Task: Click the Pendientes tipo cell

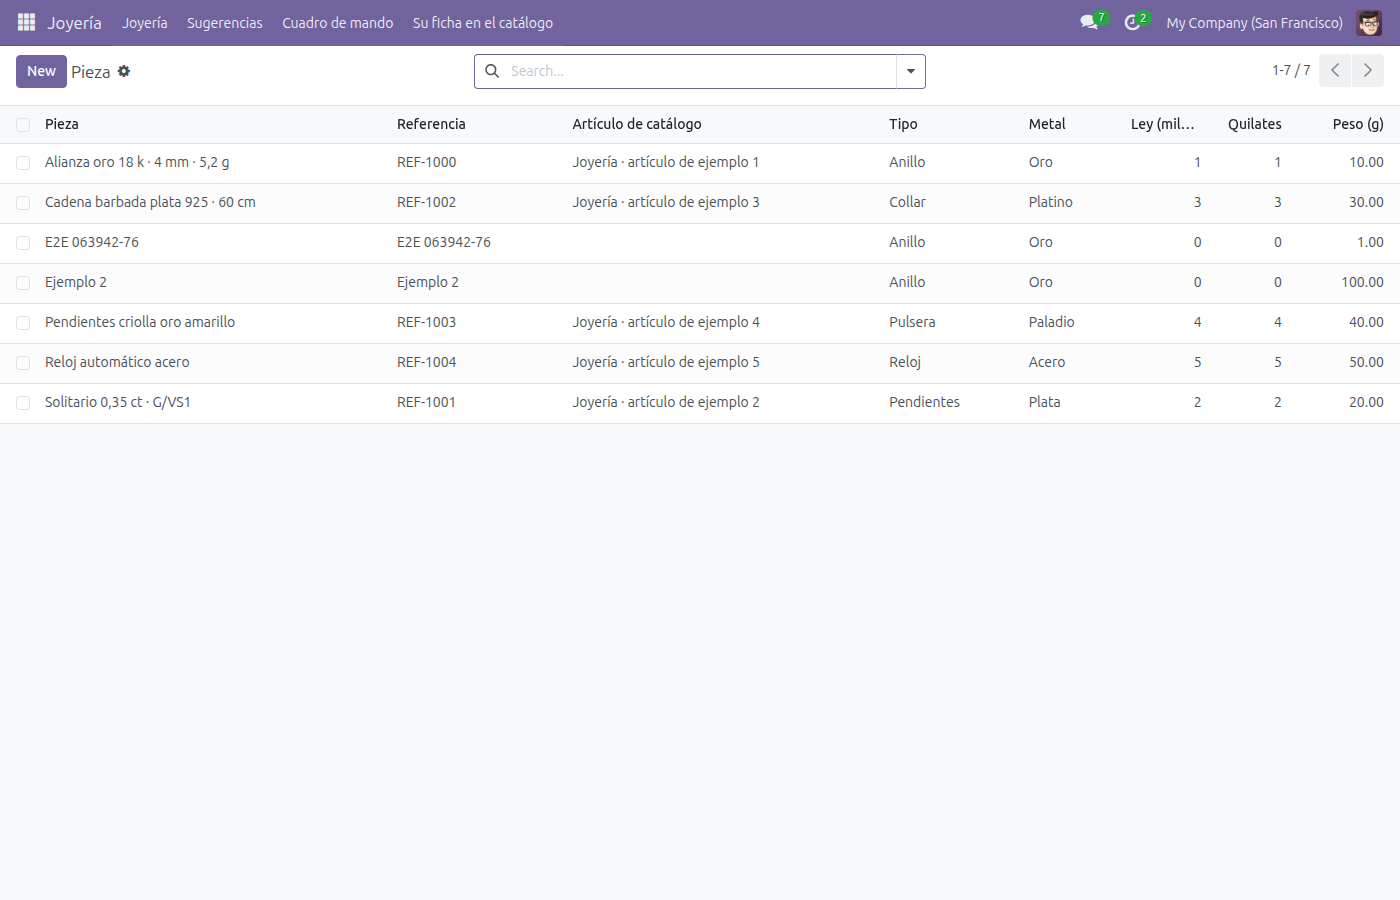Action: 924,402
